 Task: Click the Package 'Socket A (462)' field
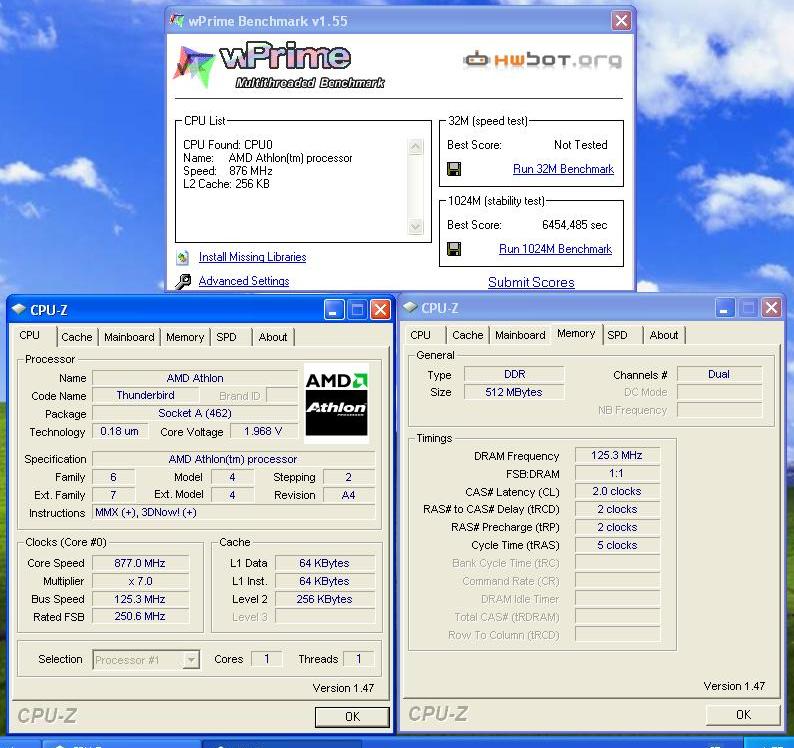coord(195,413)
